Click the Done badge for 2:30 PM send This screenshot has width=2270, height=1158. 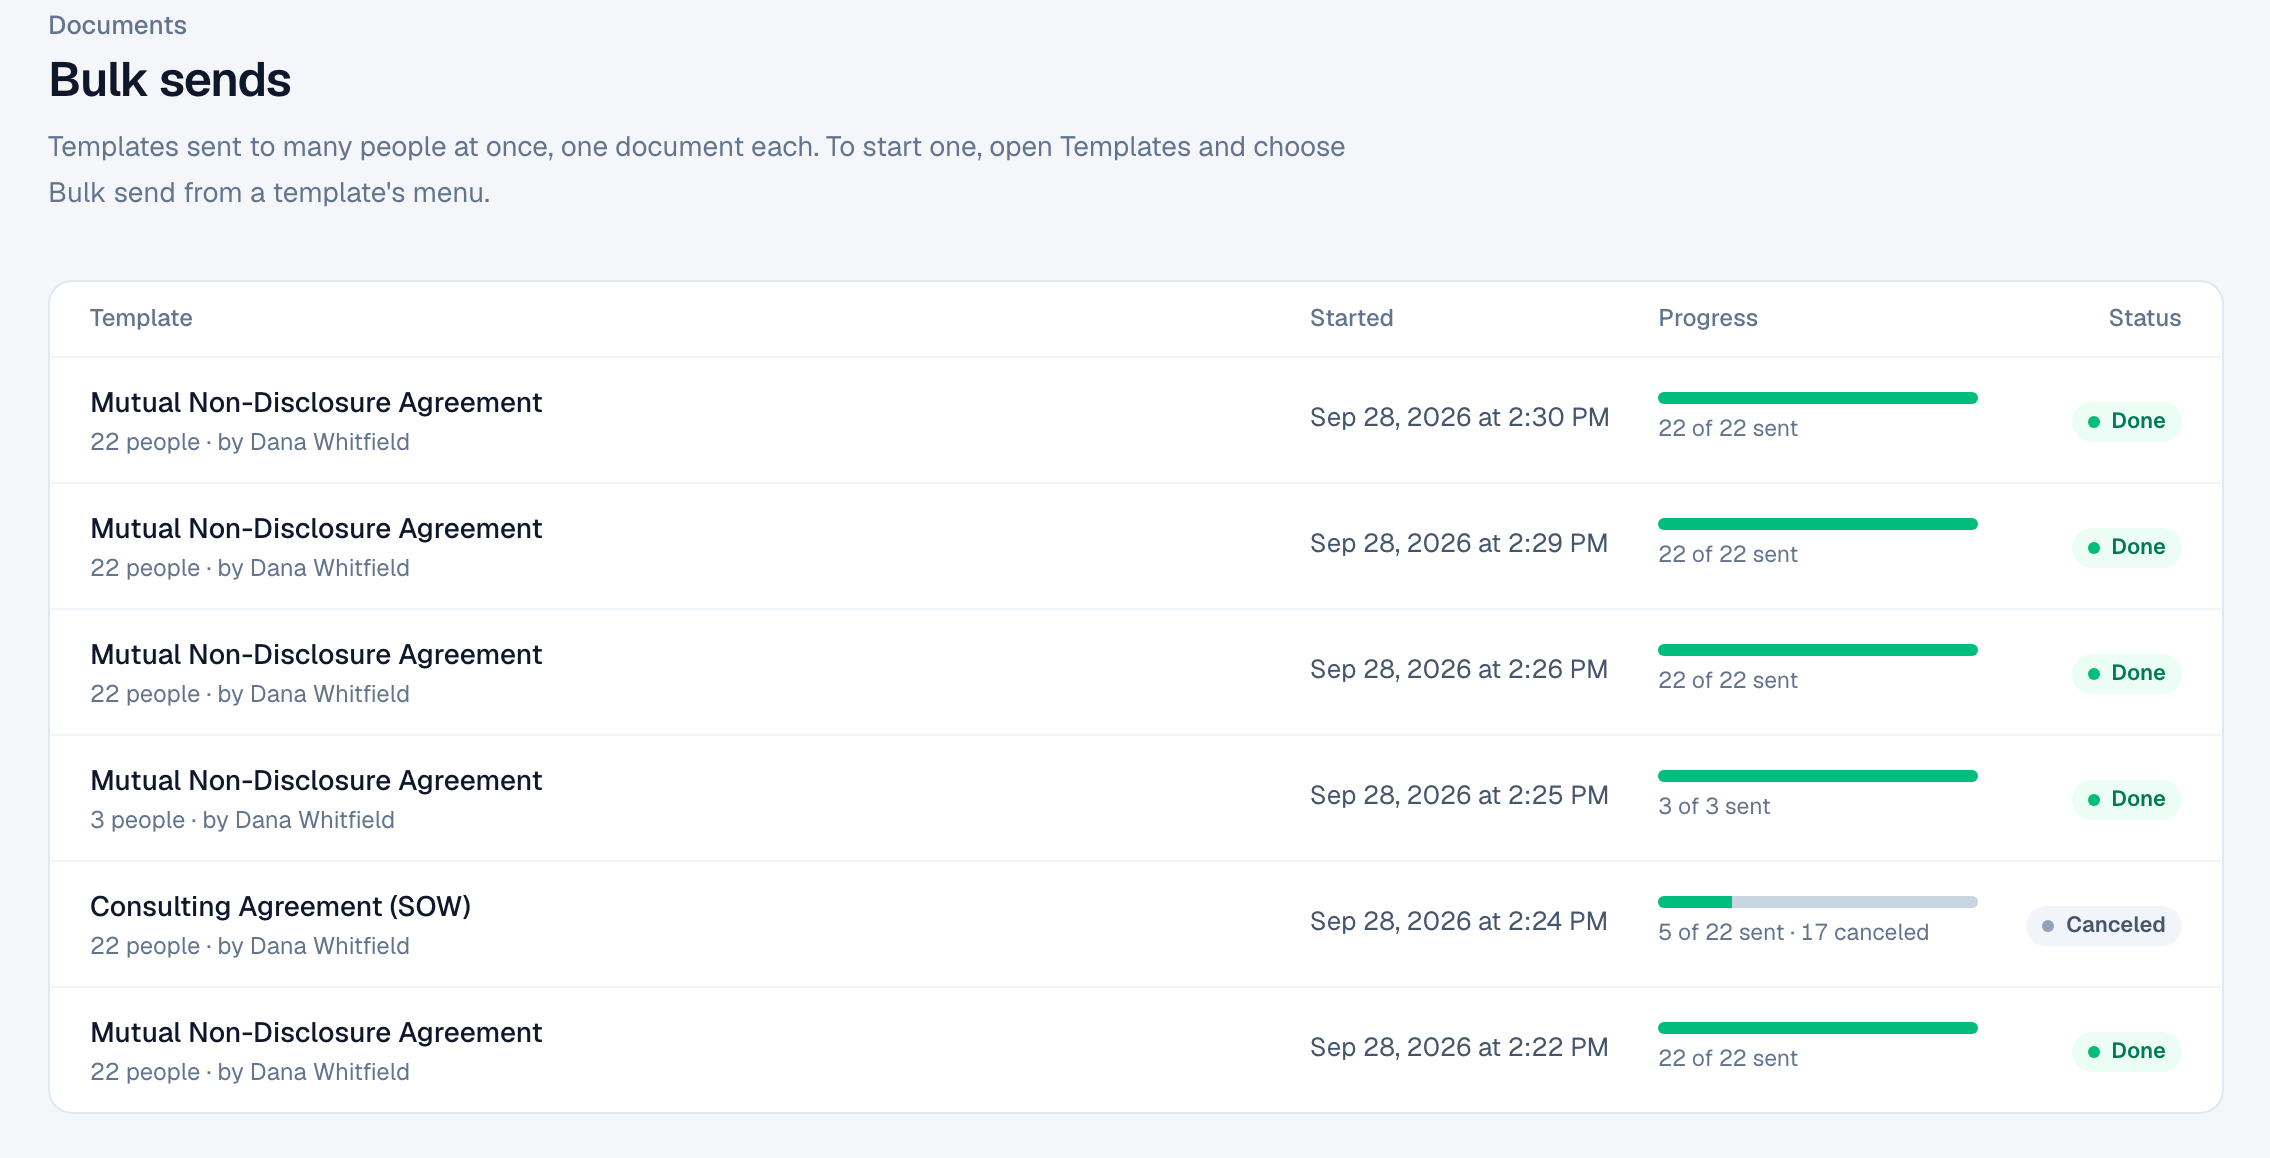pyautogui.click(x=2127, y=421)
